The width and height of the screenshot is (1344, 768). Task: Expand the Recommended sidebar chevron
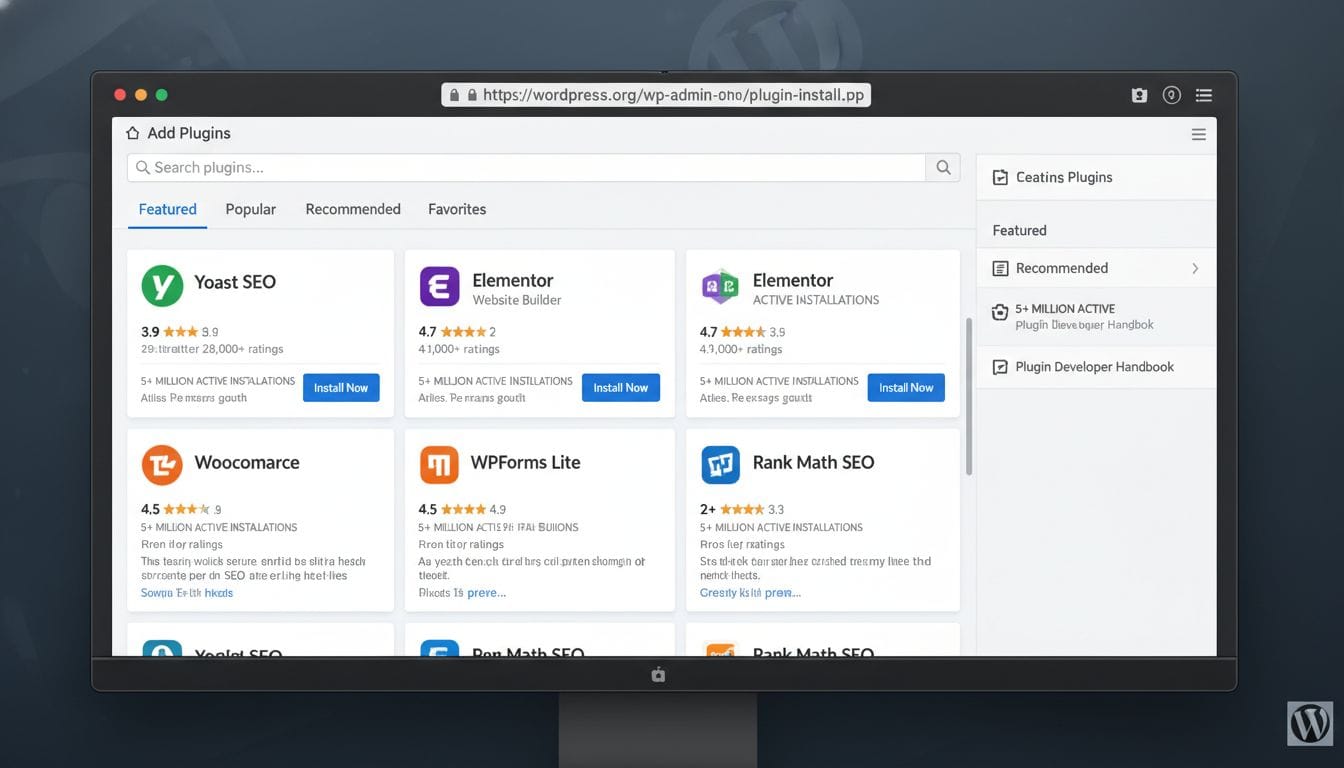(1195, 268)
